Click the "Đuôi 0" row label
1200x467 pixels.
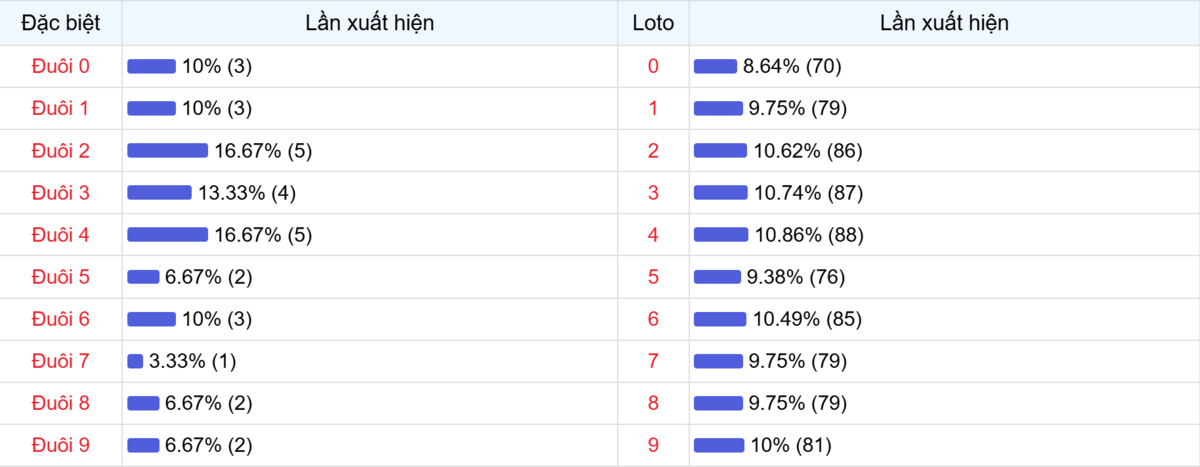pyautogui.click(x=61, y=66)
